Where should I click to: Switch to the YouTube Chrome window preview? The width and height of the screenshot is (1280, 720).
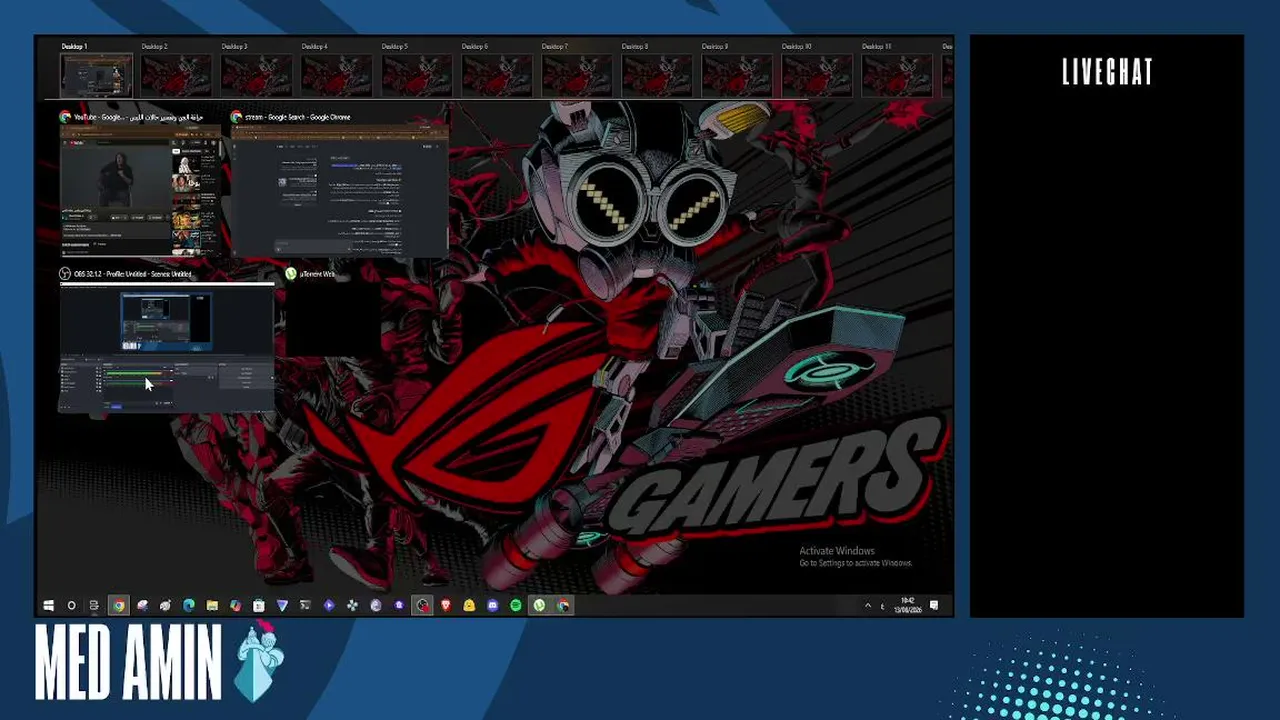pyautogui.click(x=140, y=190)
